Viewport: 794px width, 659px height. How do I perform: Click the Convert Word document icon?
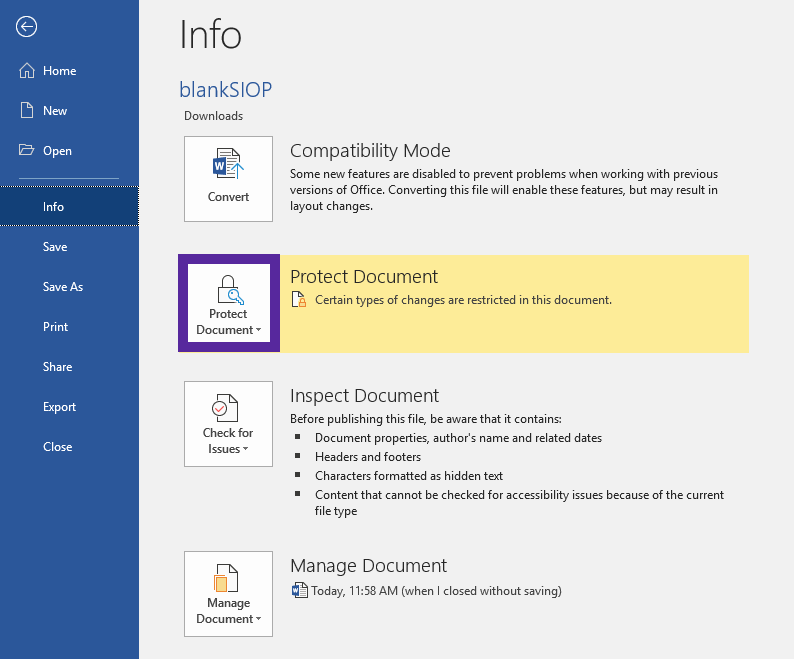(x=228, y=163)
